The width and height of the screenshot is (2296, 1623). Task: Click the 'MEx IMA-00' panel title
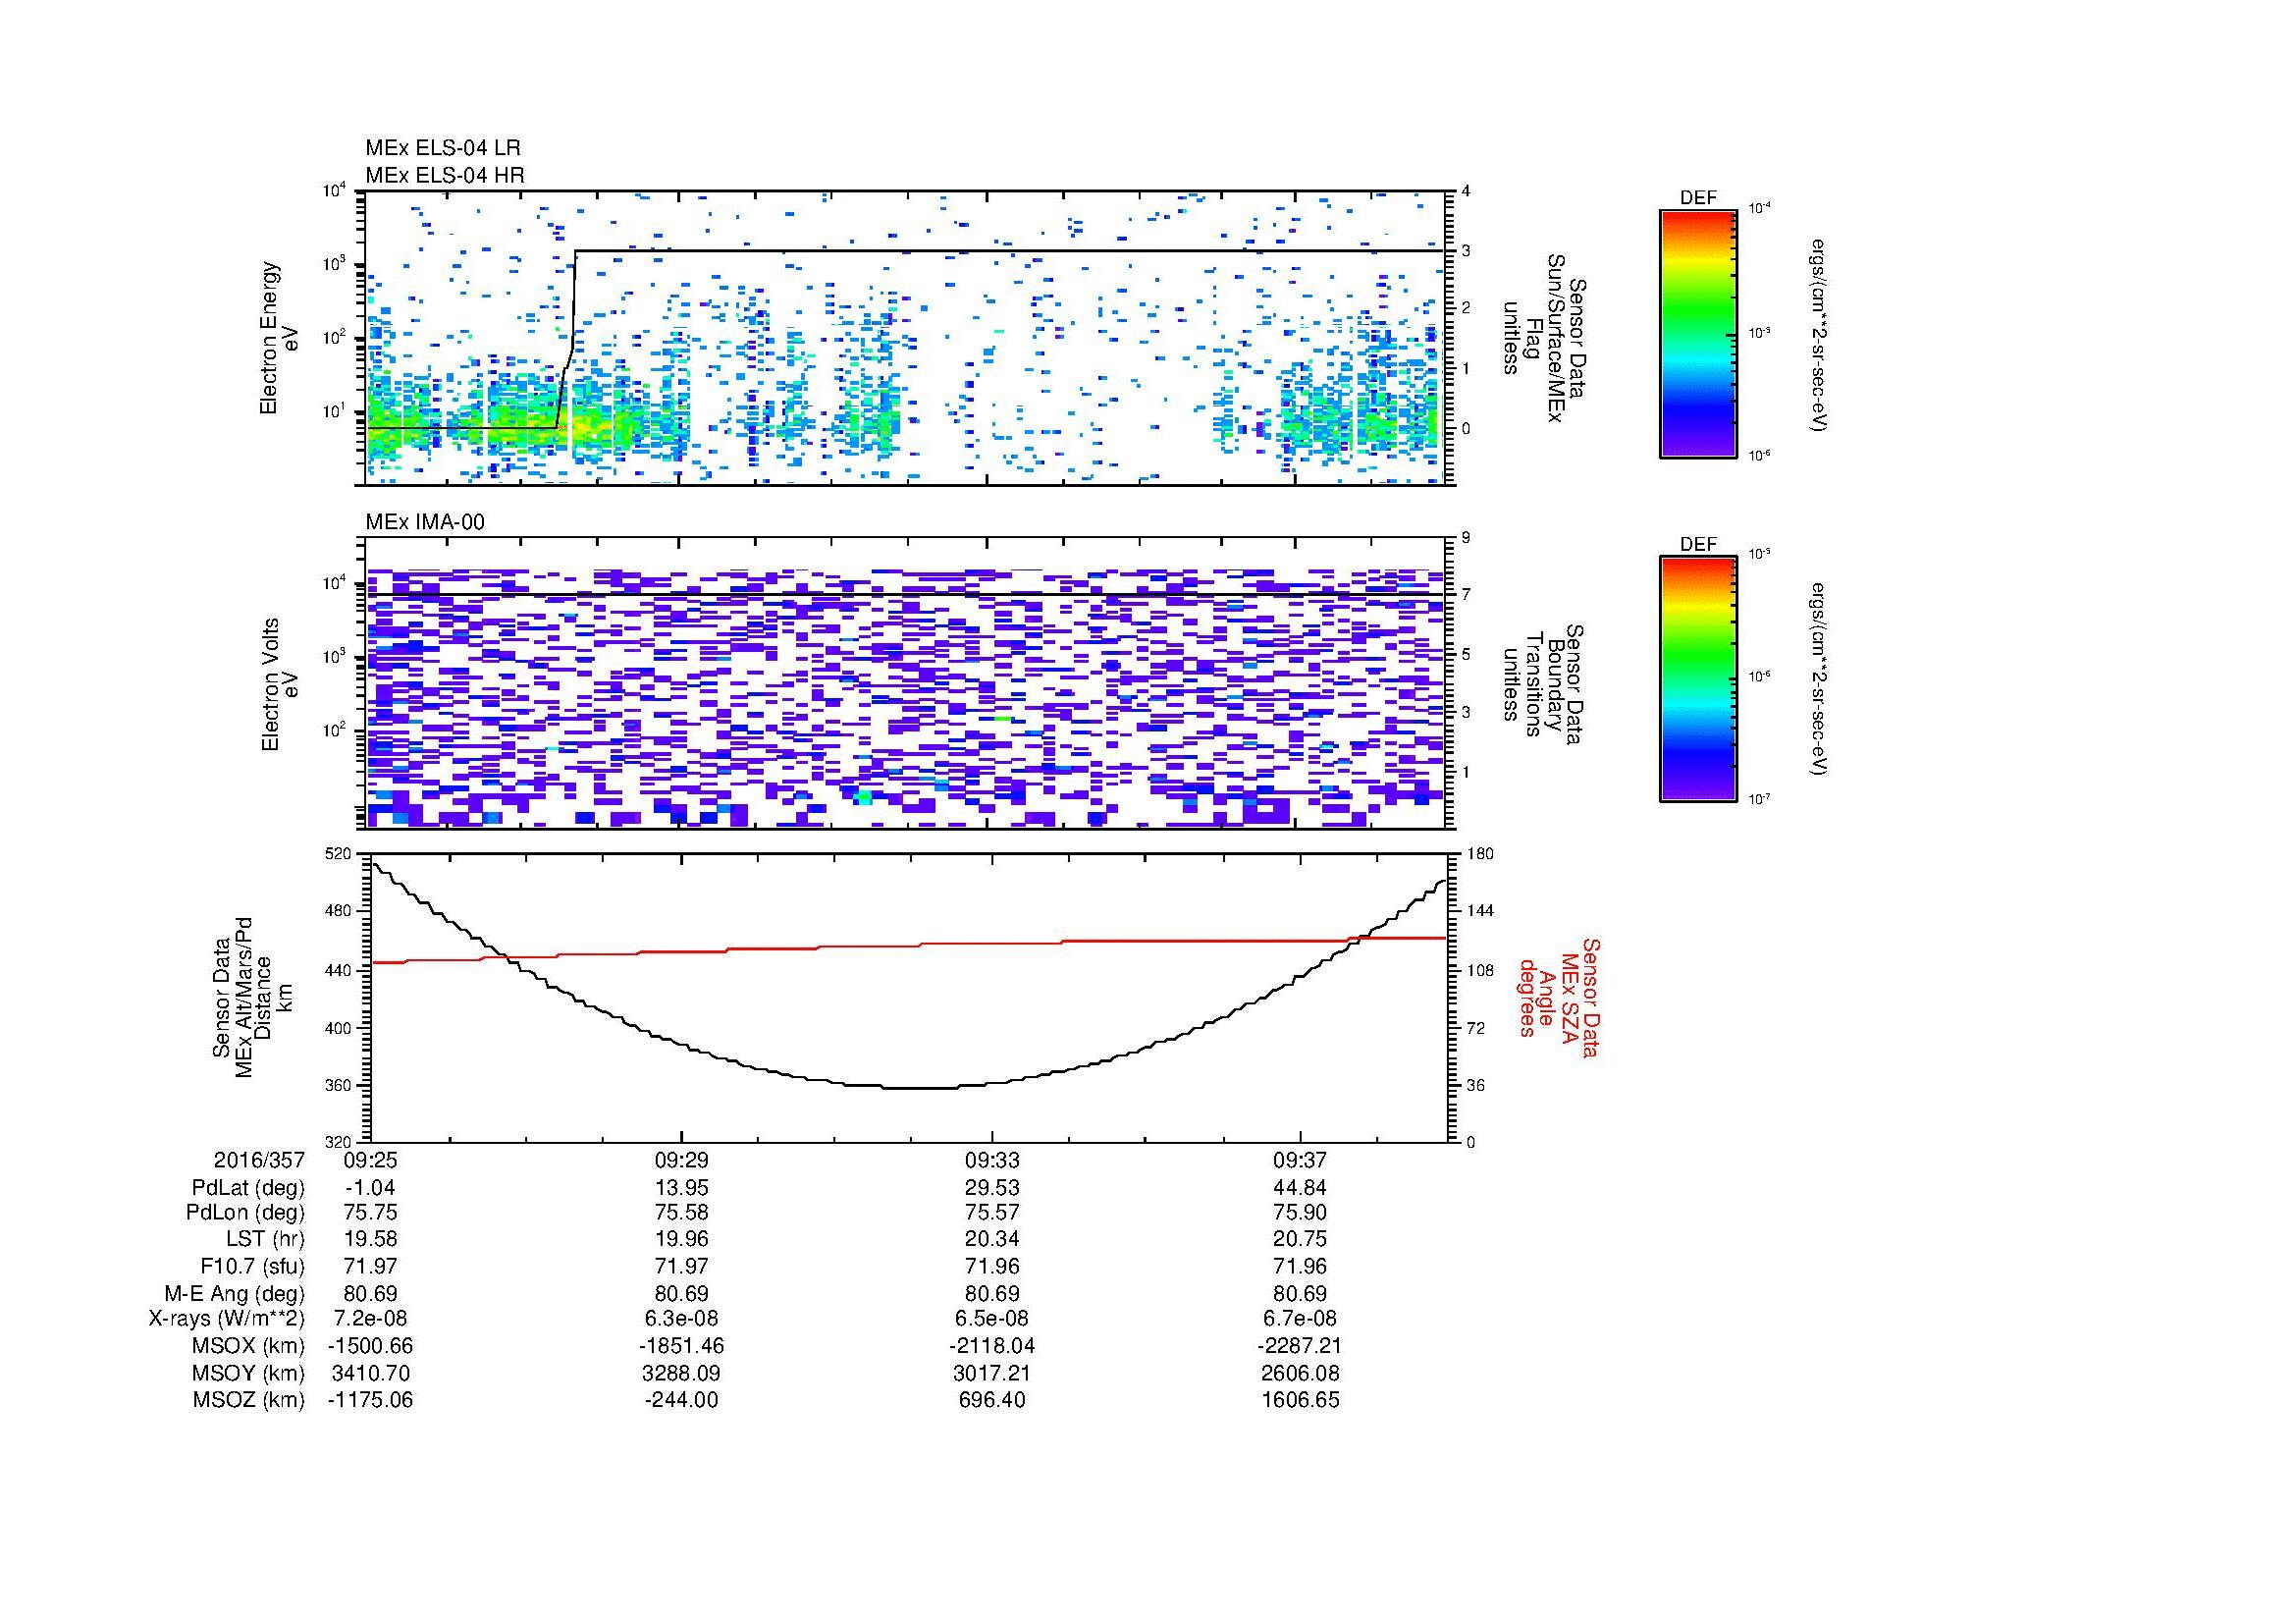(x=425, y=522)
